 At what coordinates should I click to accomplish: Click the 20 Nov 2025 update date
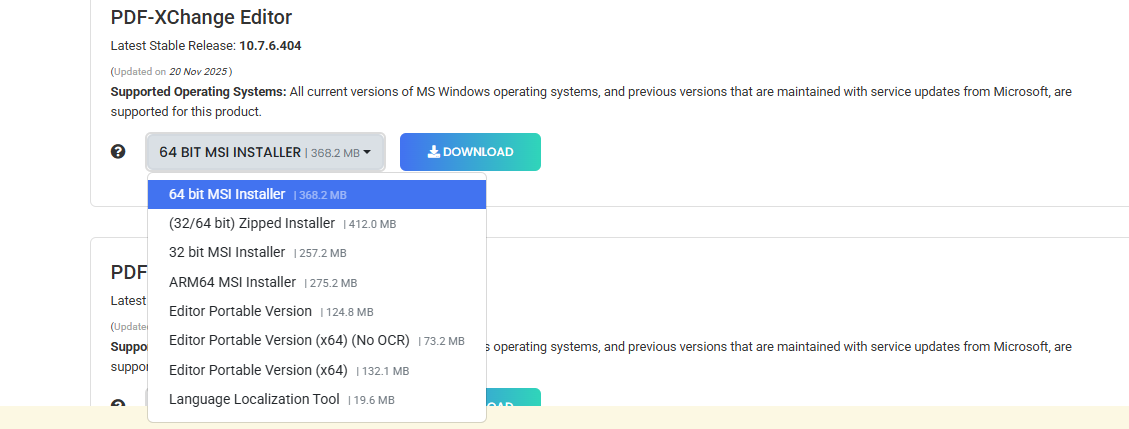(198, 72)
